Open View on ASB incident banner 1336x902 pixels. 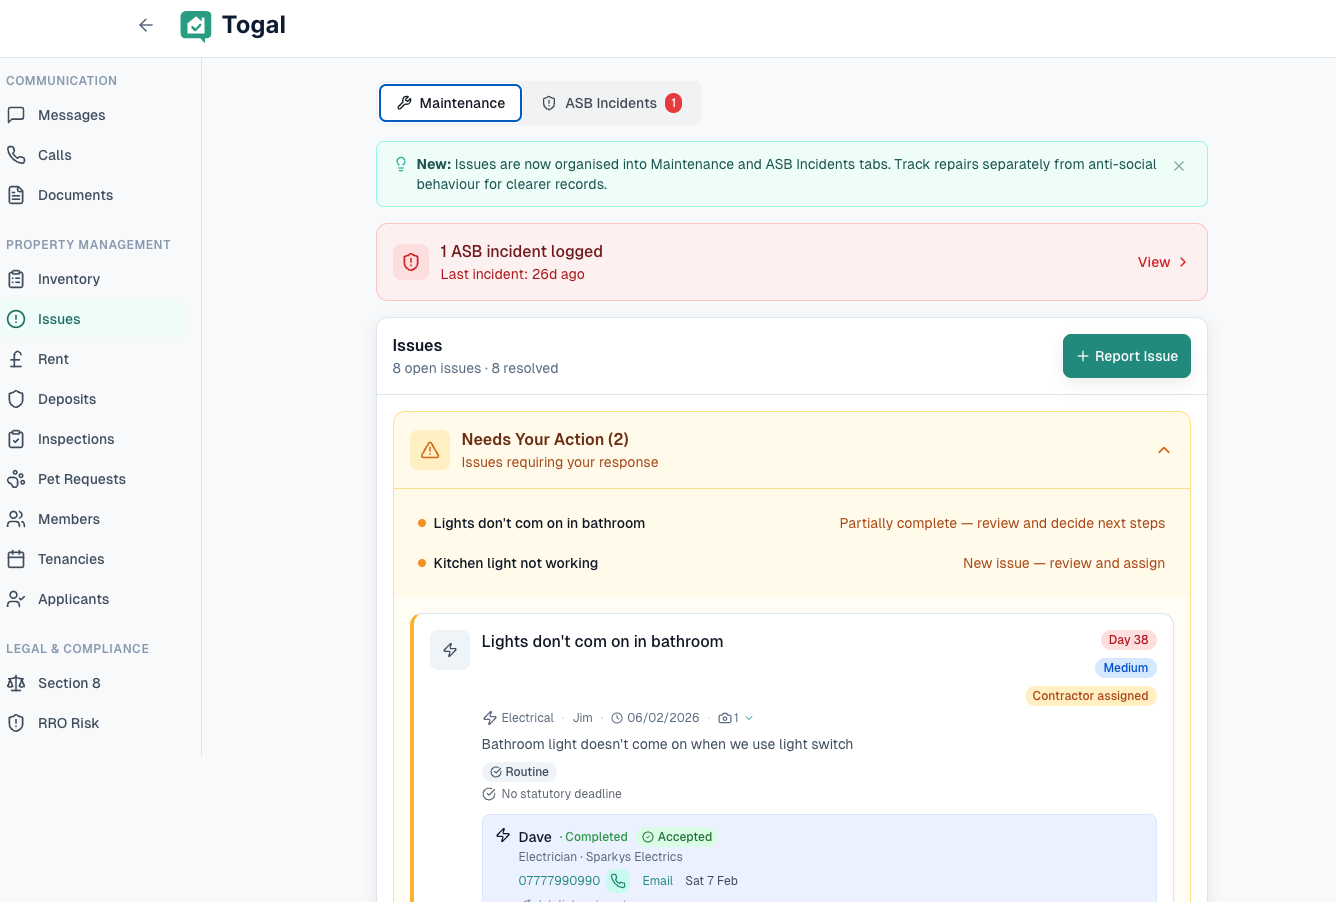tap(1162, 262)
